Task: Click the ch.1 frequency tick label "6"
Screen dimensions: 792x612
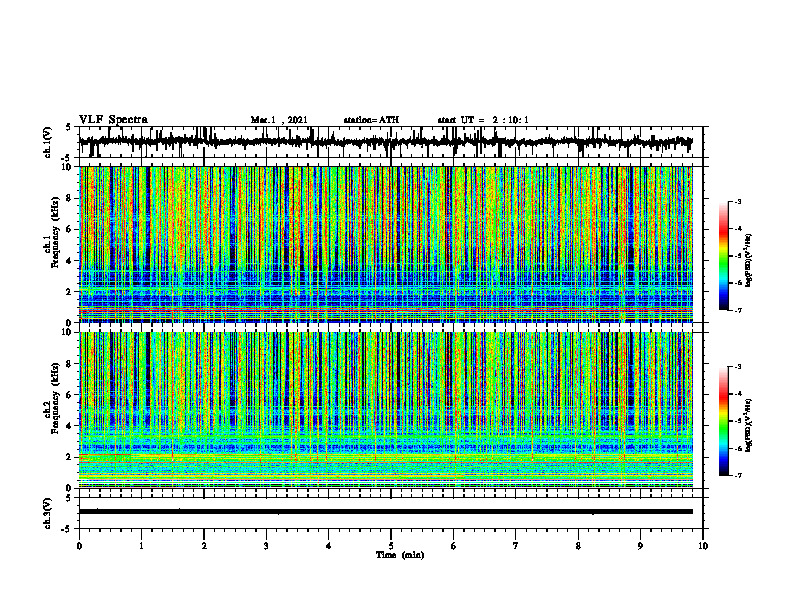Action: [70, 229]
